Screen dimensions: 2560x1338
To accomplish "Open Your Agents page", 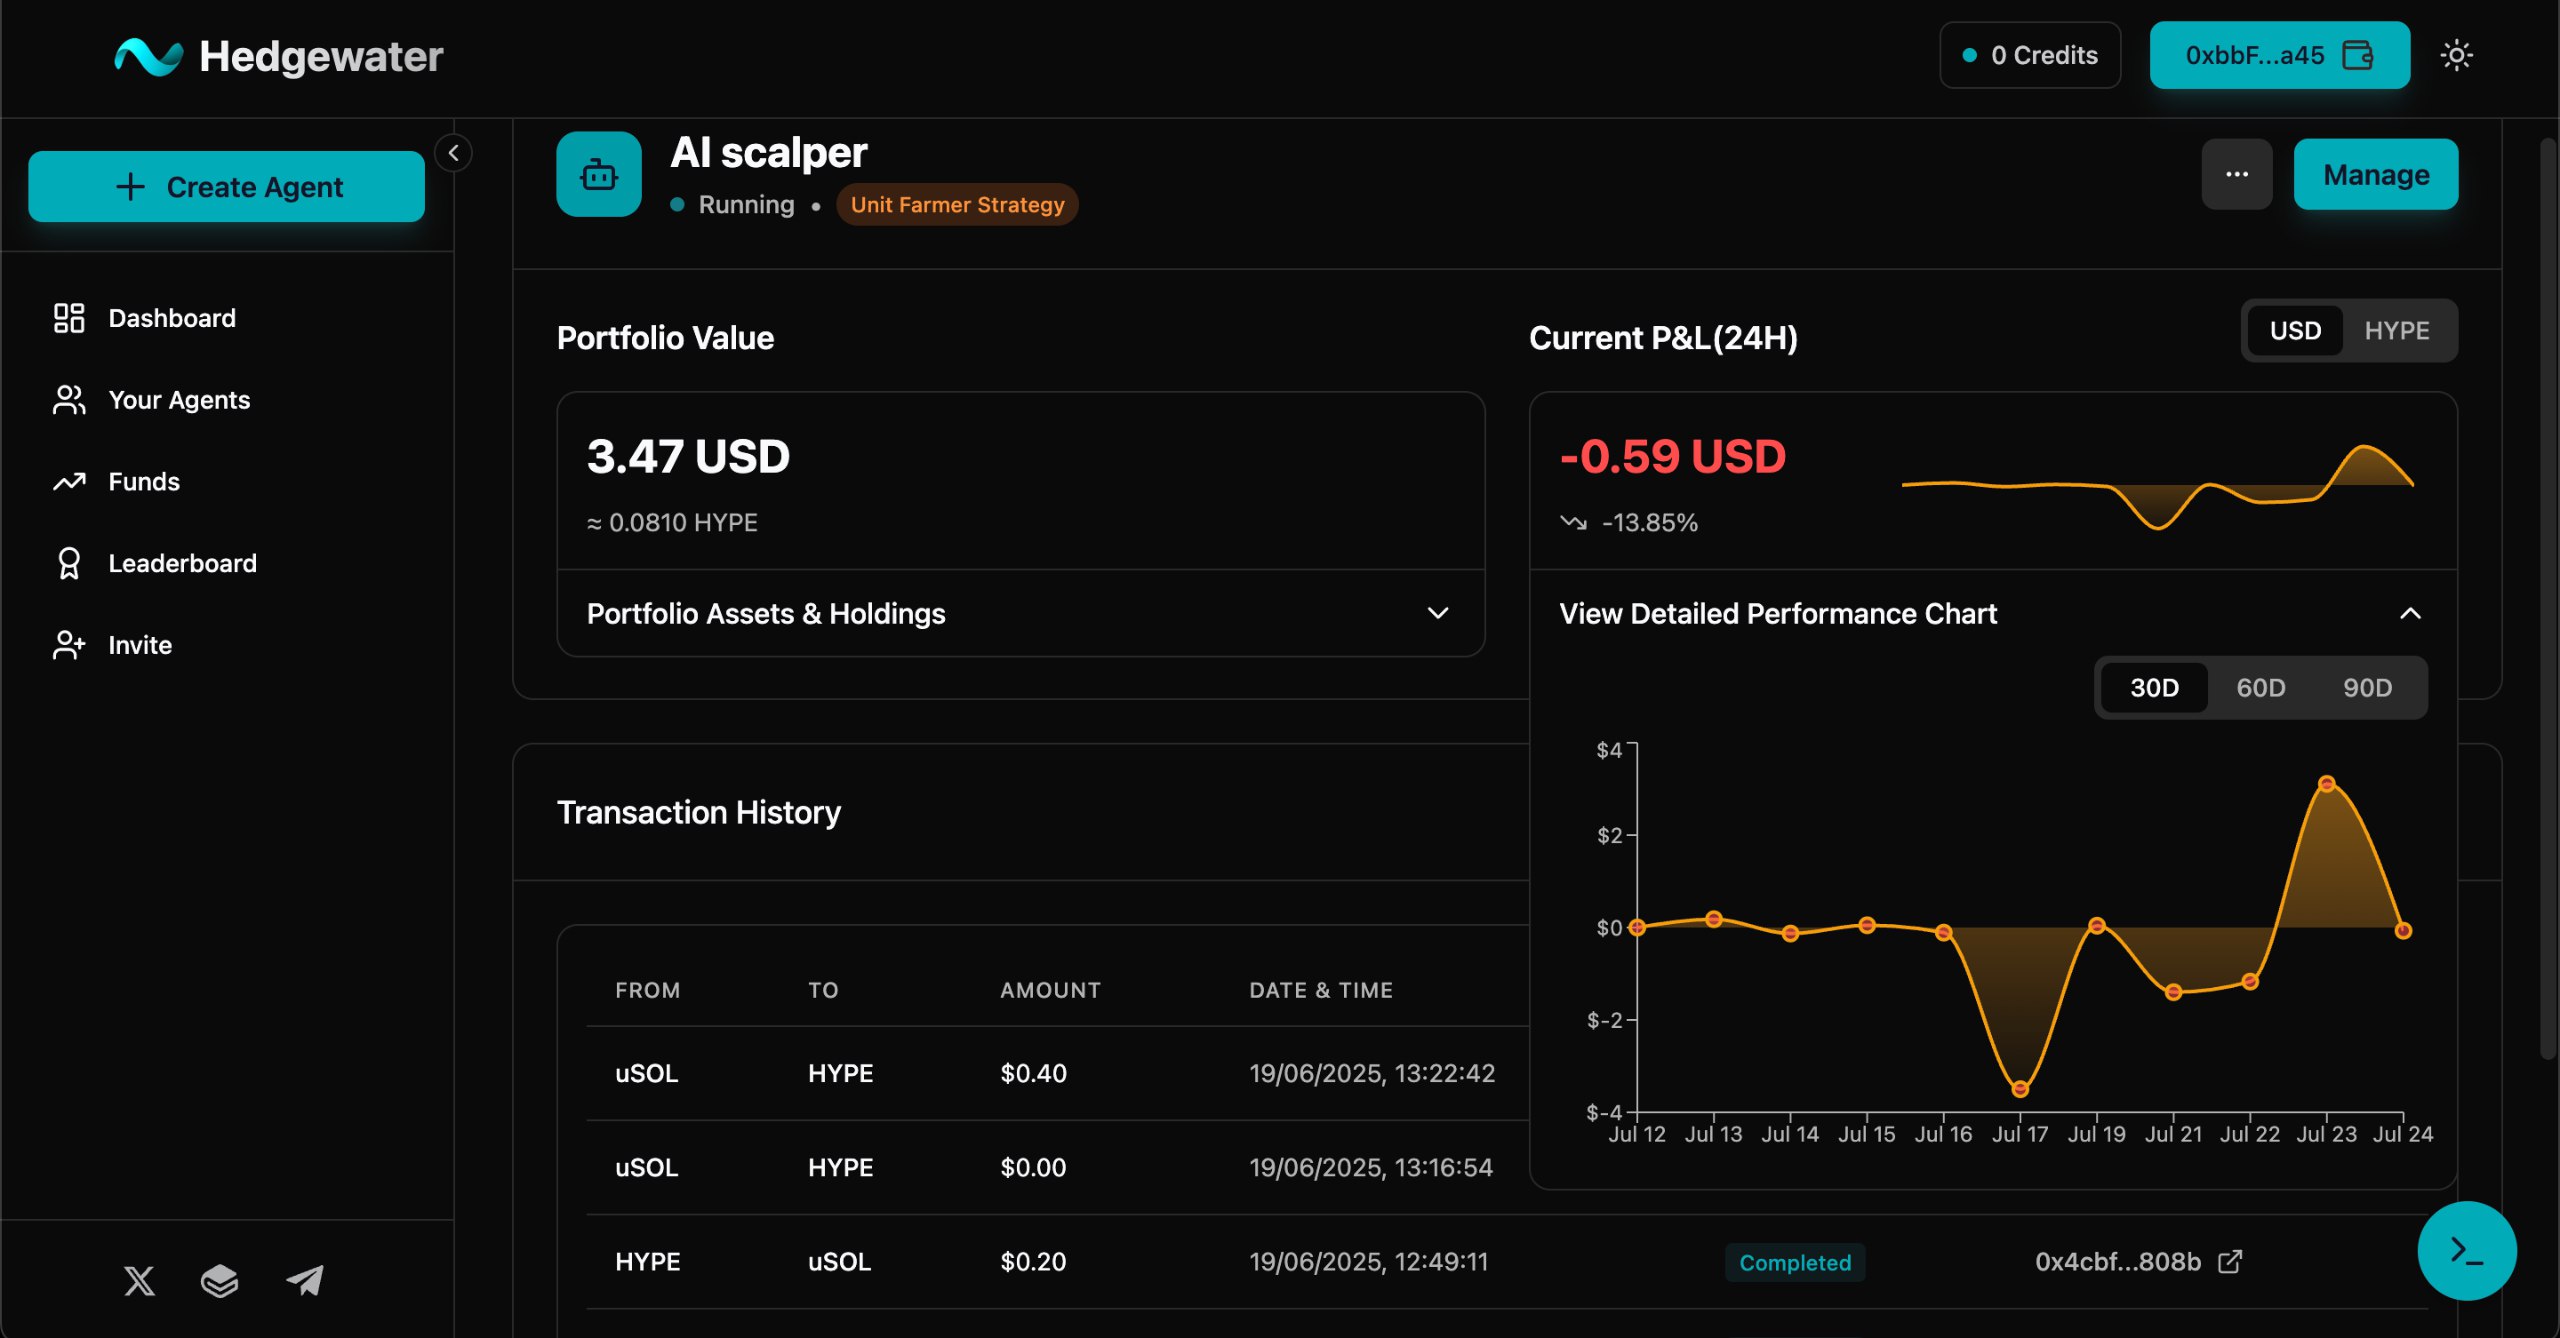I will [226, 400].
